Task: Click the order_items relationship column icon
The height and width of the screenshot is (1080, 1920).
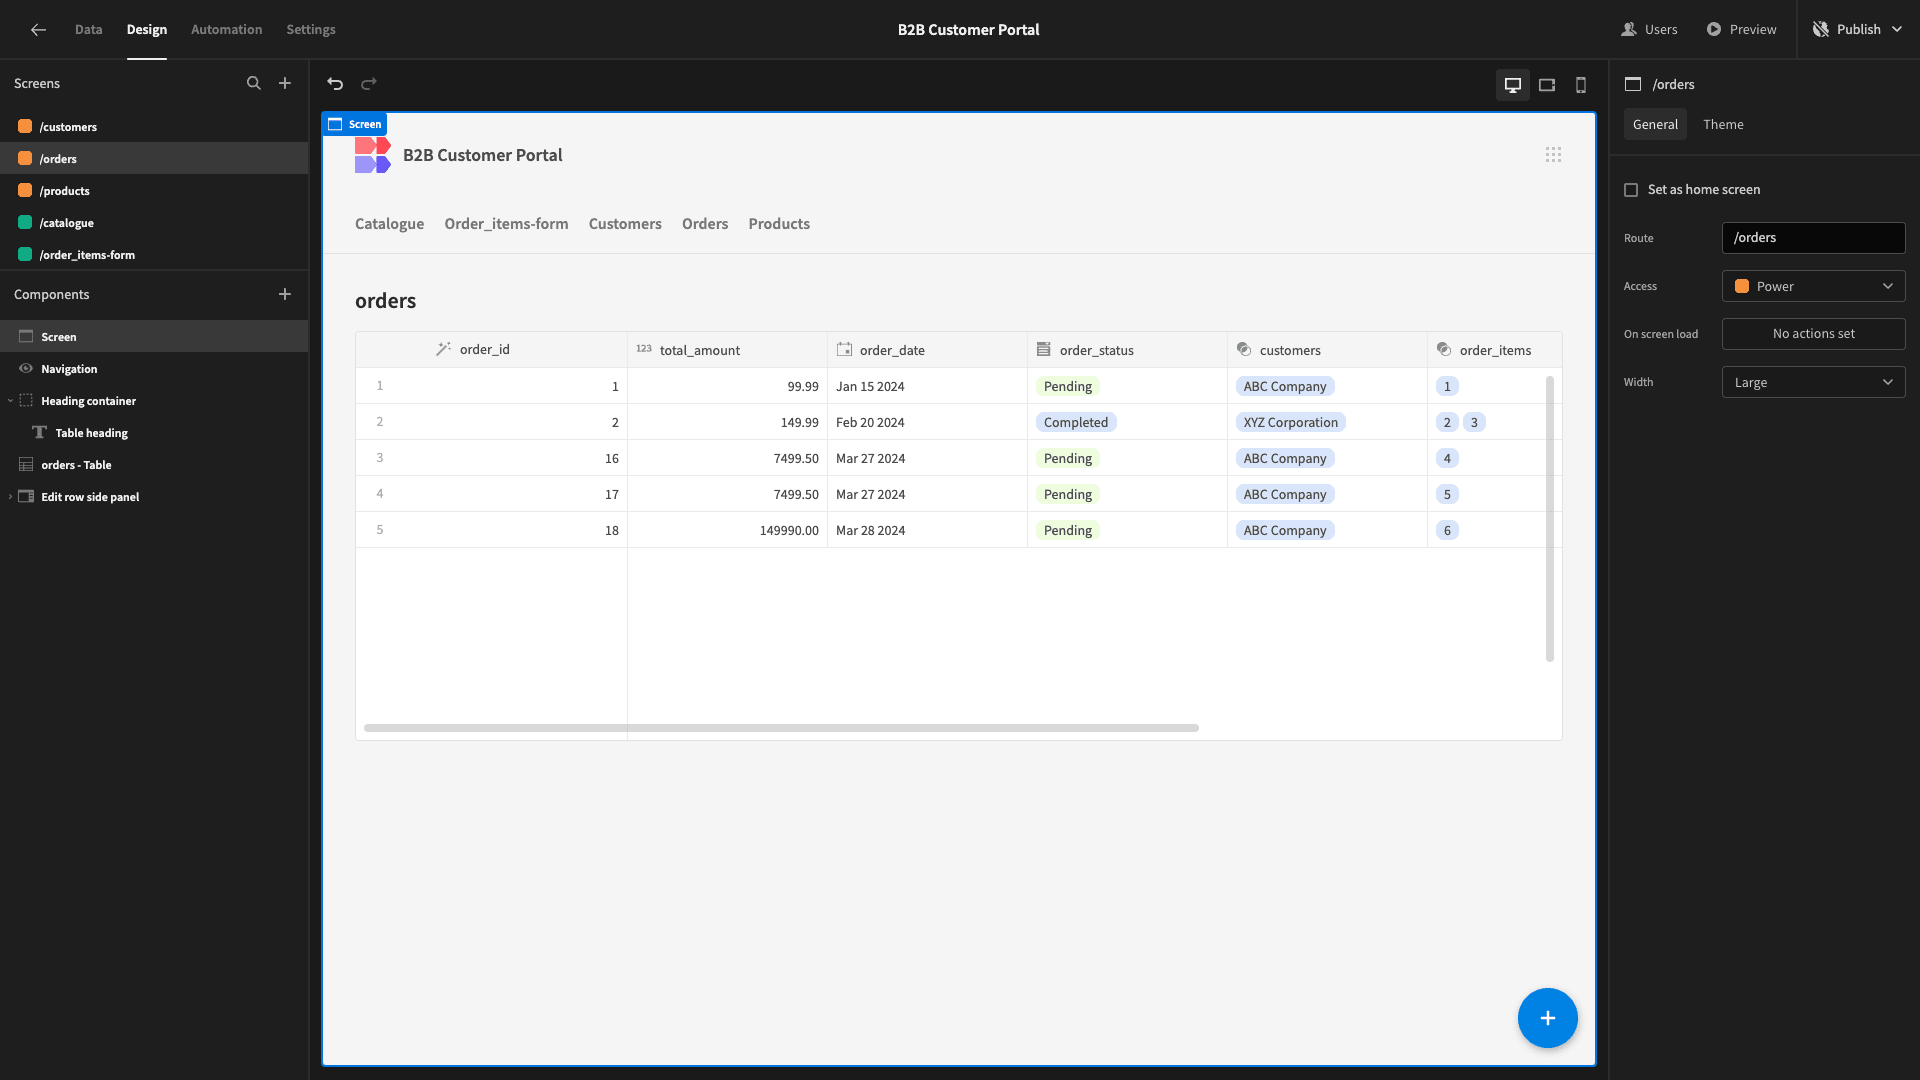Action: [1444, 349]
